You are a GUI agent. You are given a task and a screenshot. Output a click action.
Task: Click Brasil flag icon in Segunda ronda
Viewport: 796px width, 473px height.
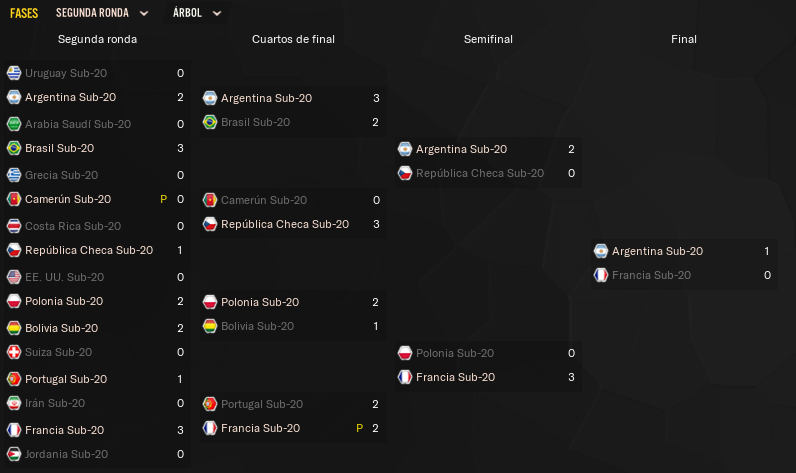[x=14, y=148]
